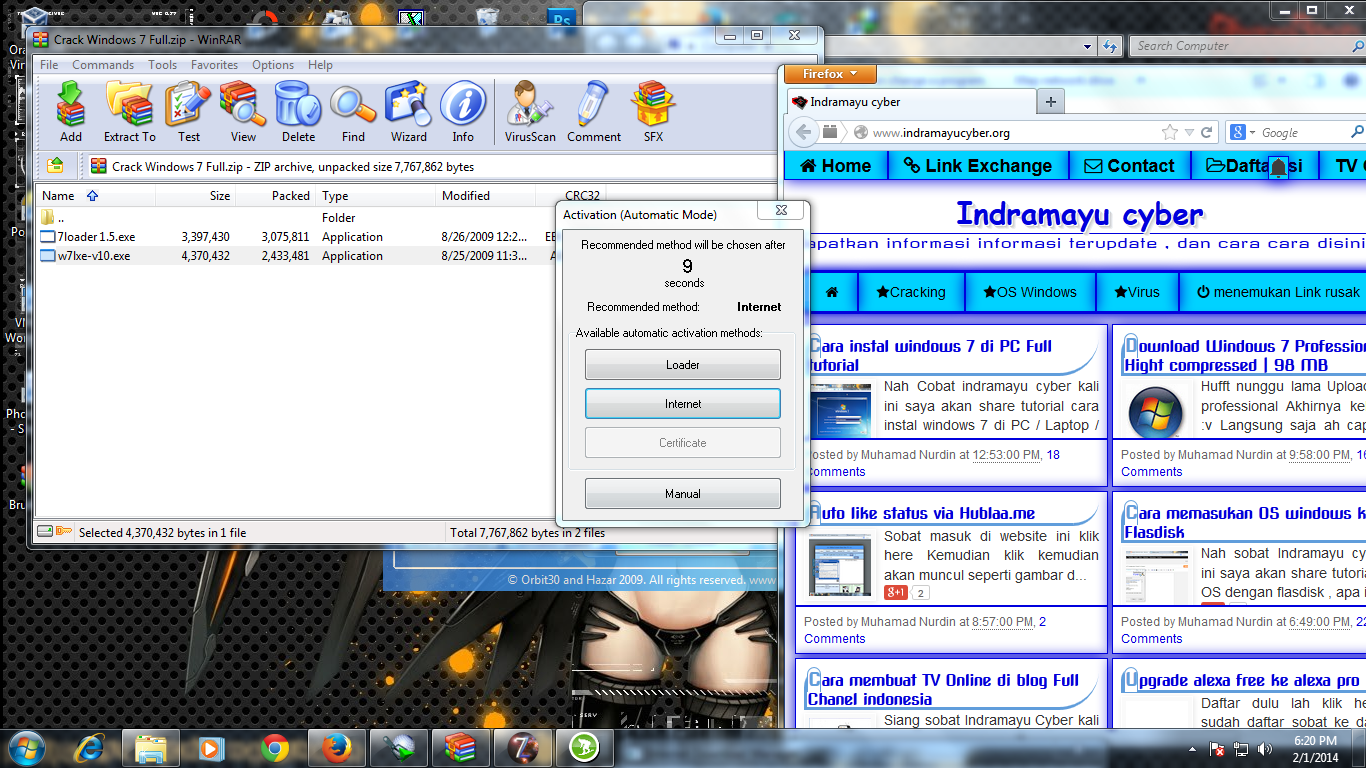Click the Delete recycle-bin icon in WinRAR

[x=298, y=112]
